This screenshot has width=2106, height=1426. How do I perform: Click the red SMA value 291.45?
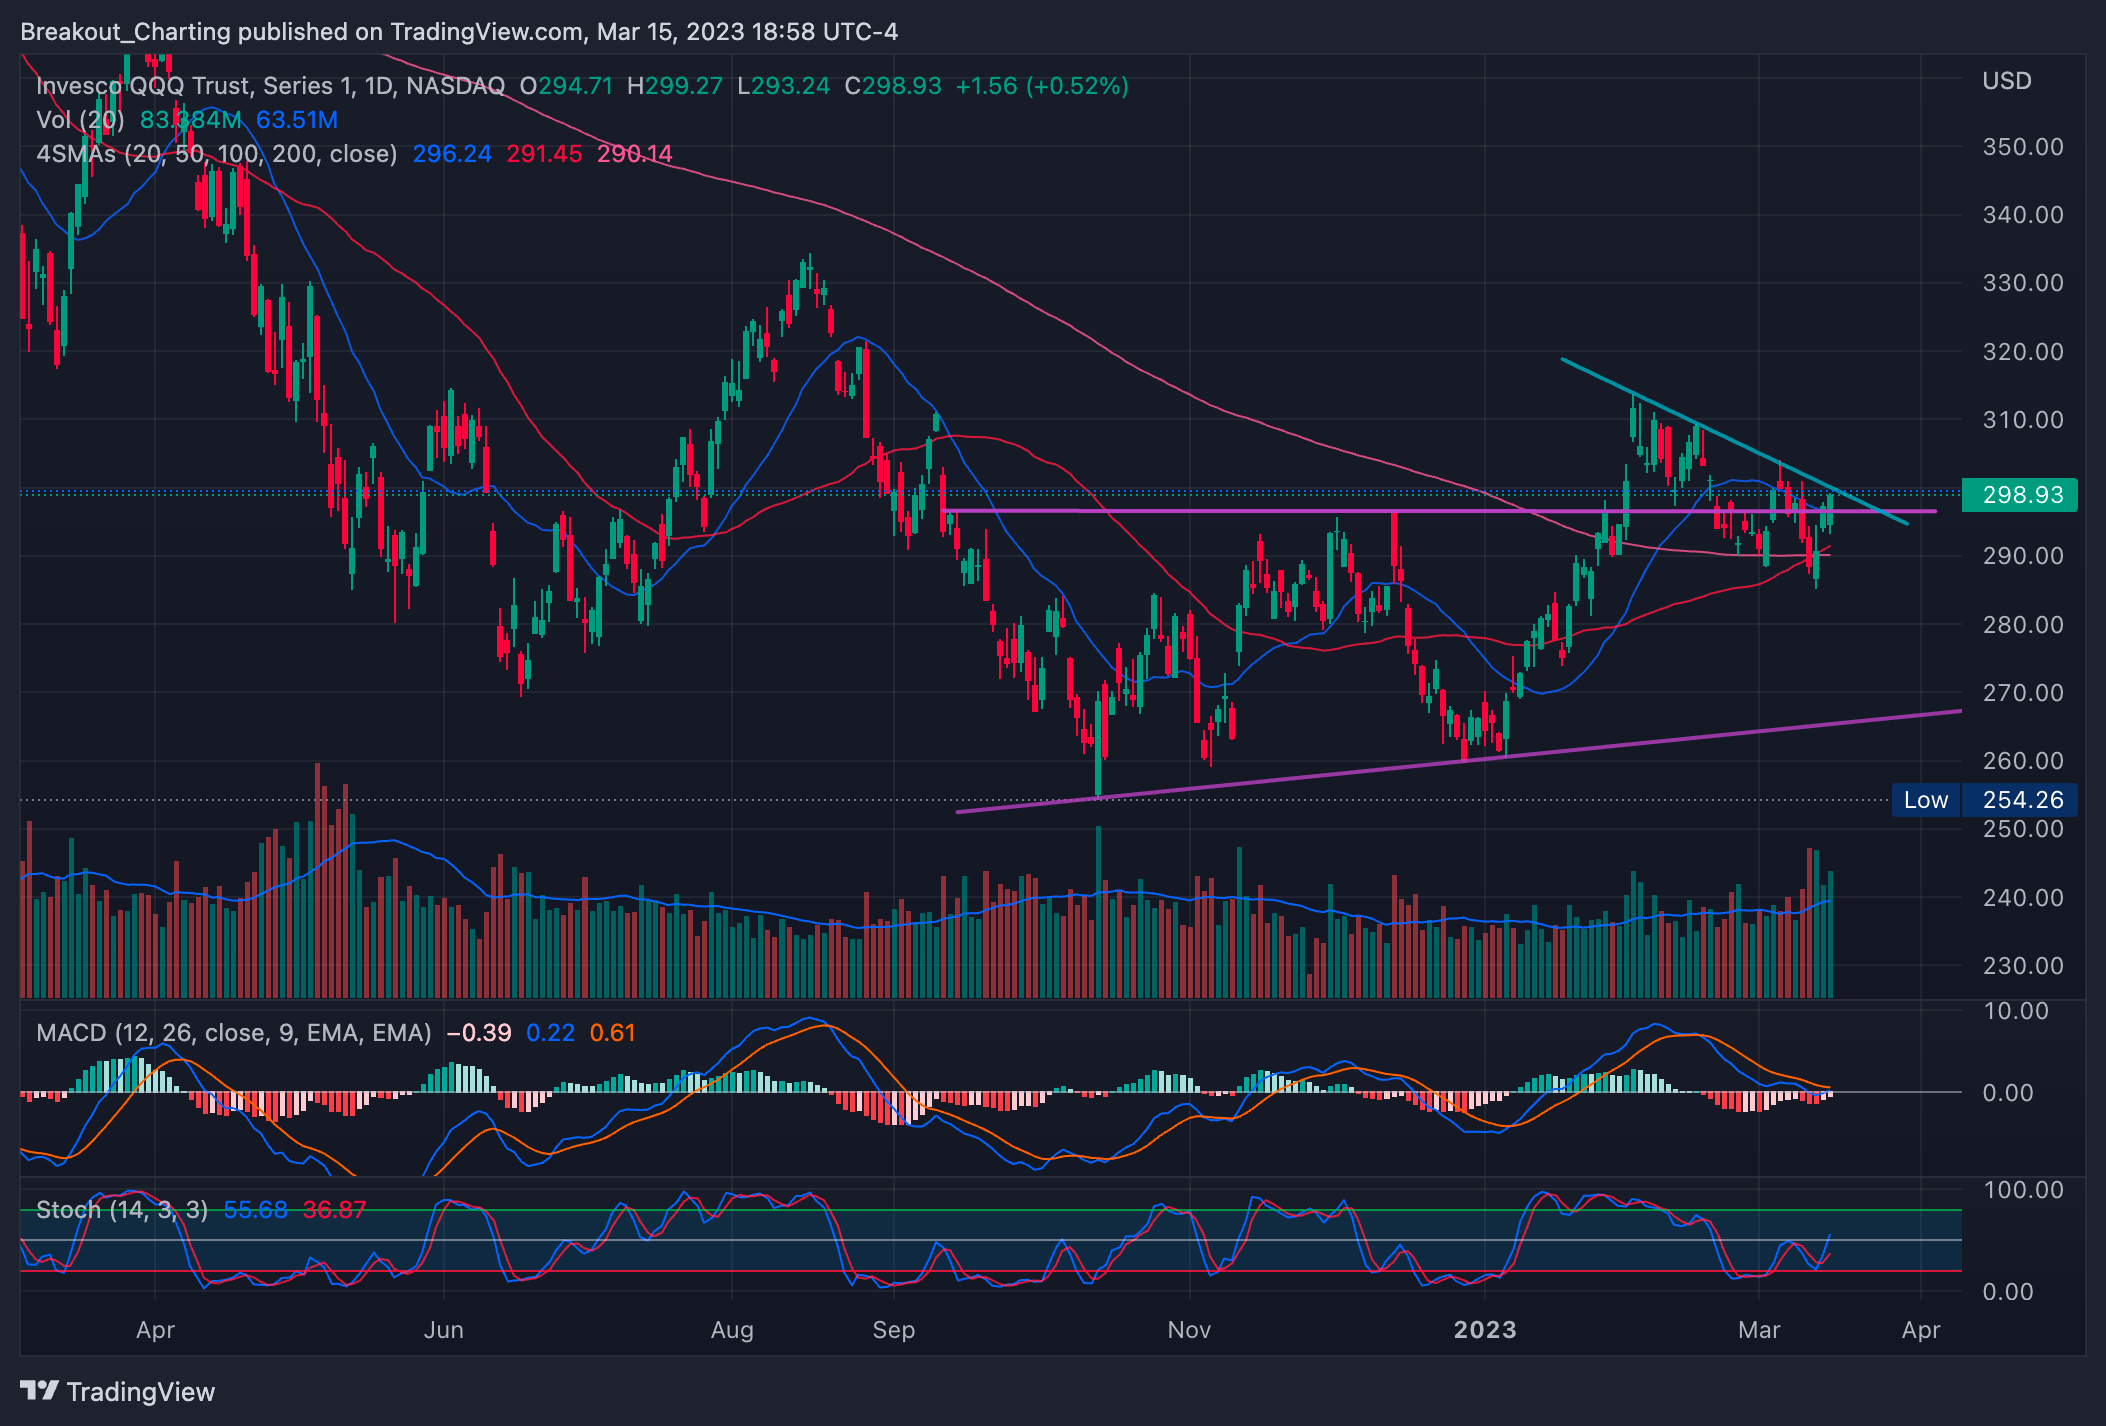tap(544, 154)
